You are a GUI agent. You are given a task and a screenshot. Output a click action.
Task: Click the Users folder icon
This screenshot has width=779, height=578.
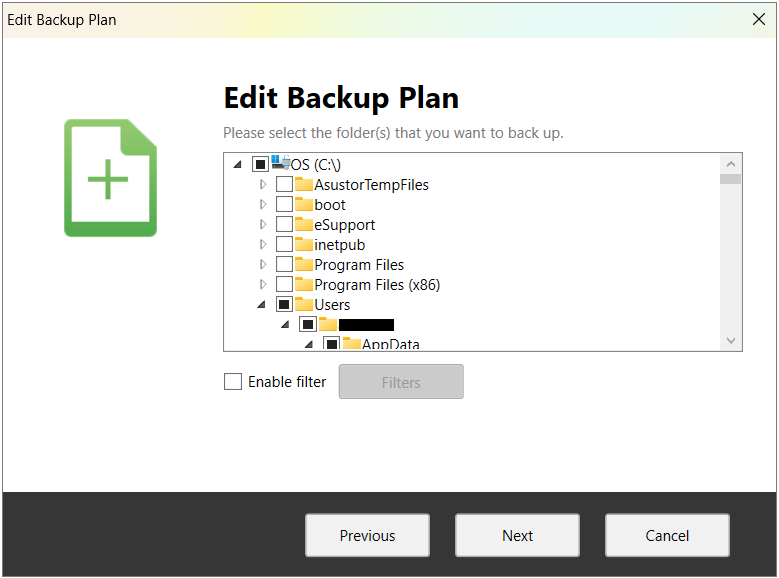point(304,304)
